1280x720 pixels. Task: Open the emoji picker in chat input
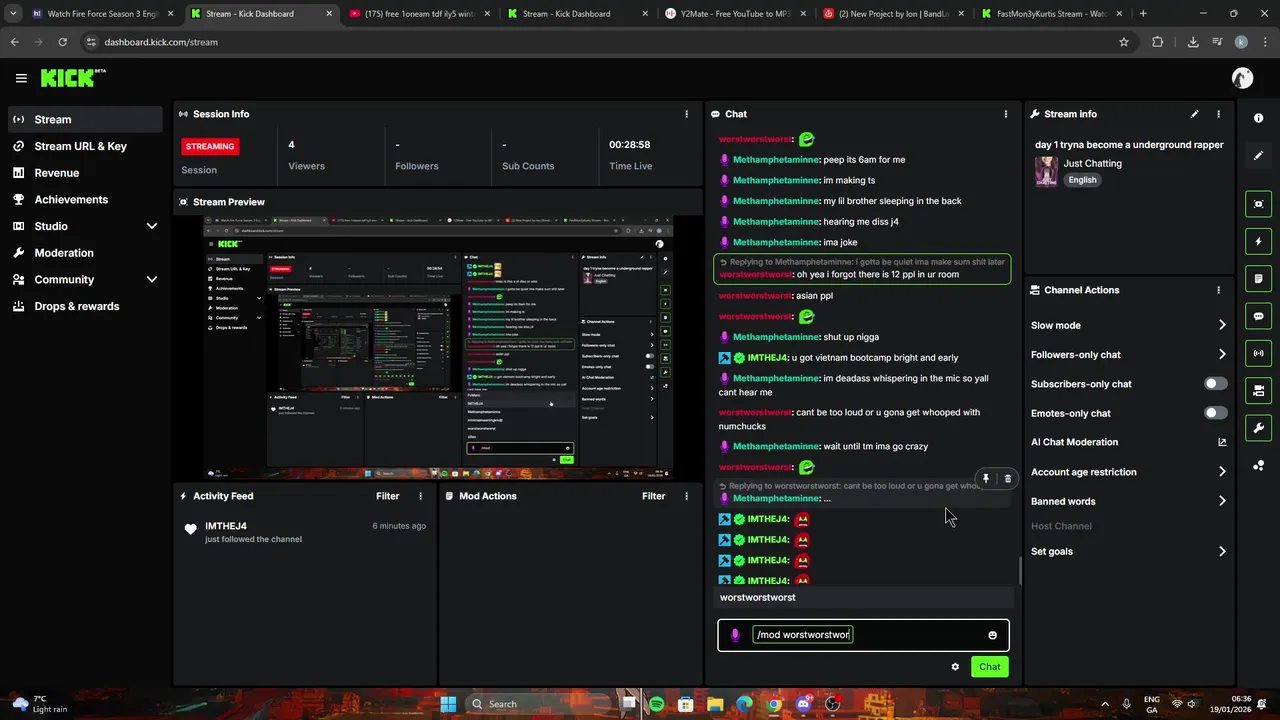coord(992,635)
